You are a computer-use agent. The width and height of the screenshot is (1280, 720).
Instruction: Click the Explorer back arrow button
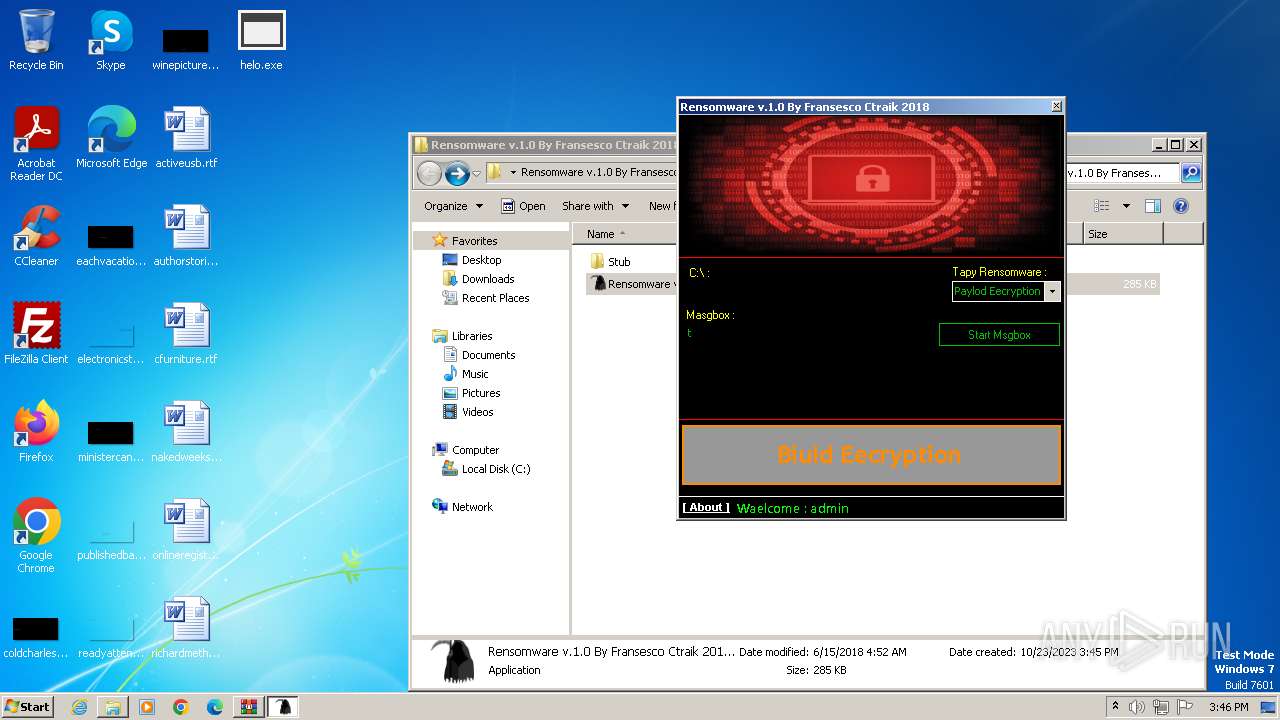[x=429, y=173]
